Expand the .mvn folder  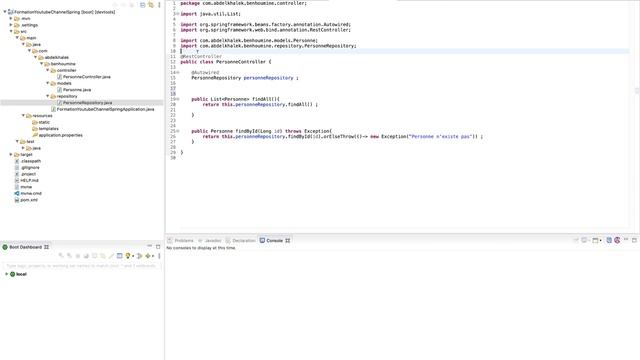11,18
